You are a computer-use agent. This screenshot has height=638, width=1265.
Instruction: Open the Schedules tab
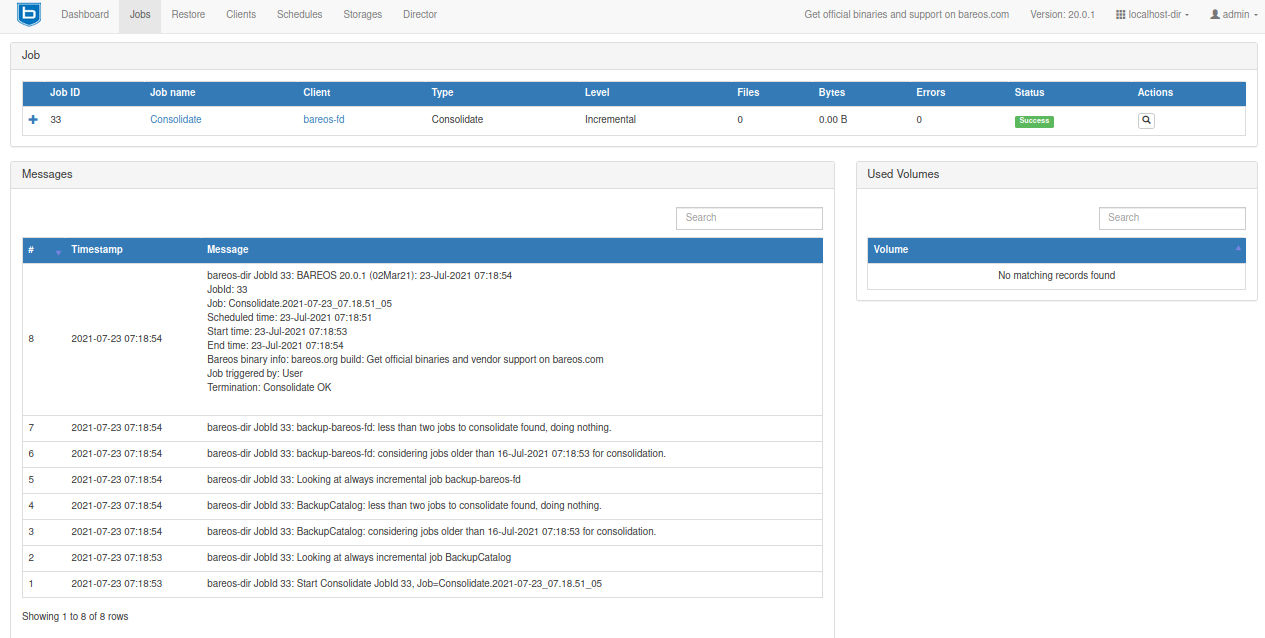pos(299,15)
